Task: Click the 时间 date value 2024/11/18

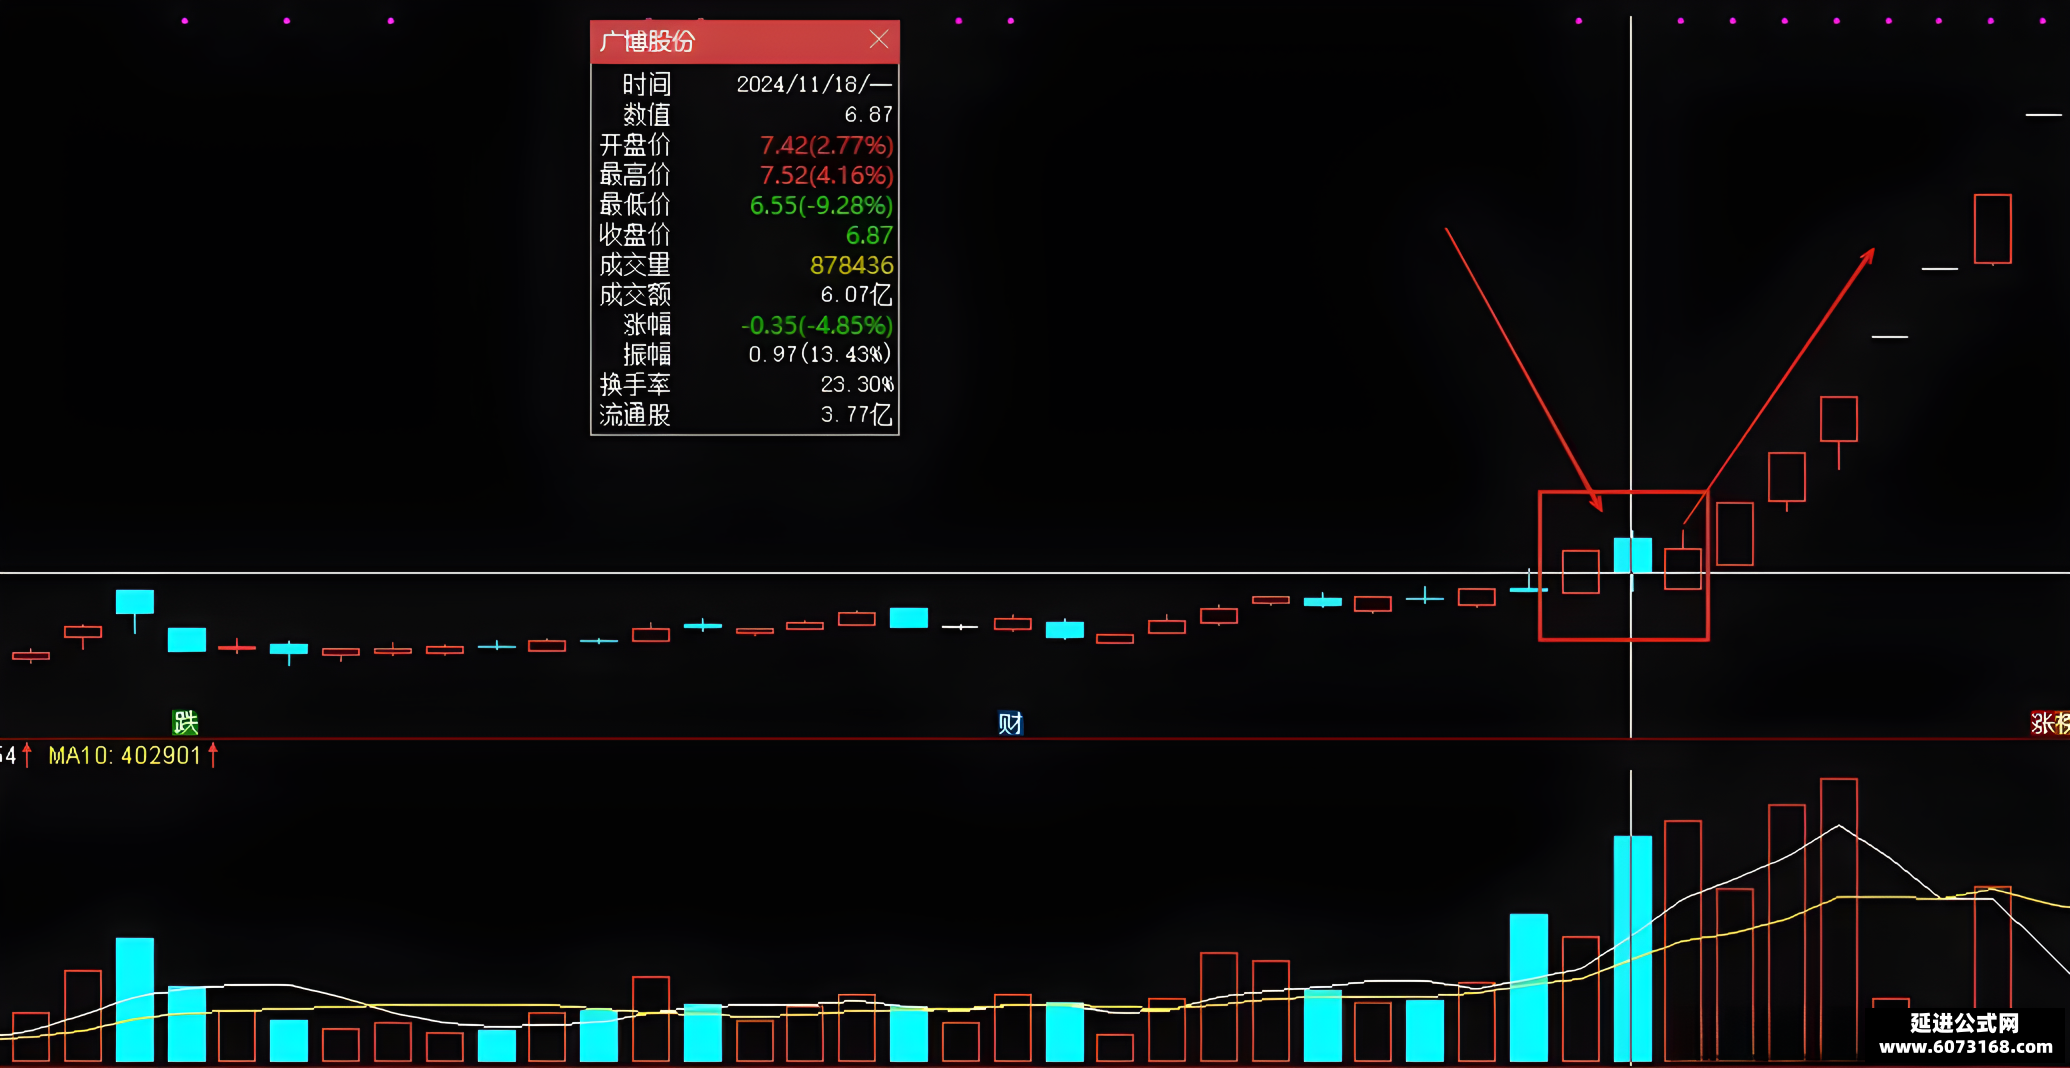Action: pos(813,84)
